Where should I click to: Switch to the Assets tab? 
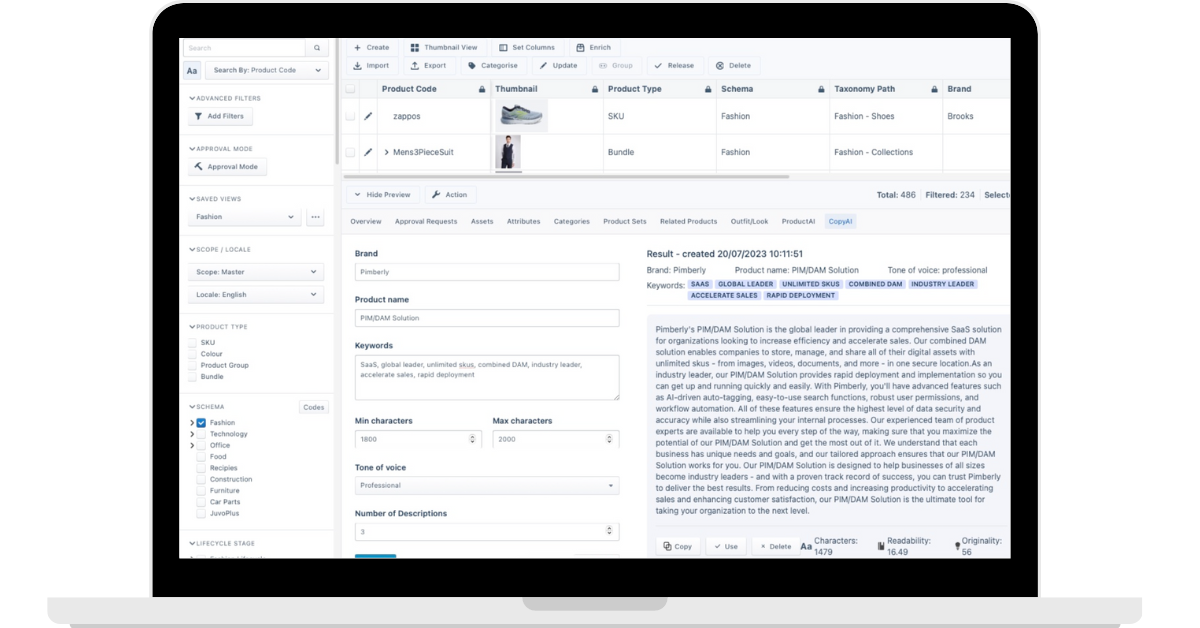pos(482,222)
